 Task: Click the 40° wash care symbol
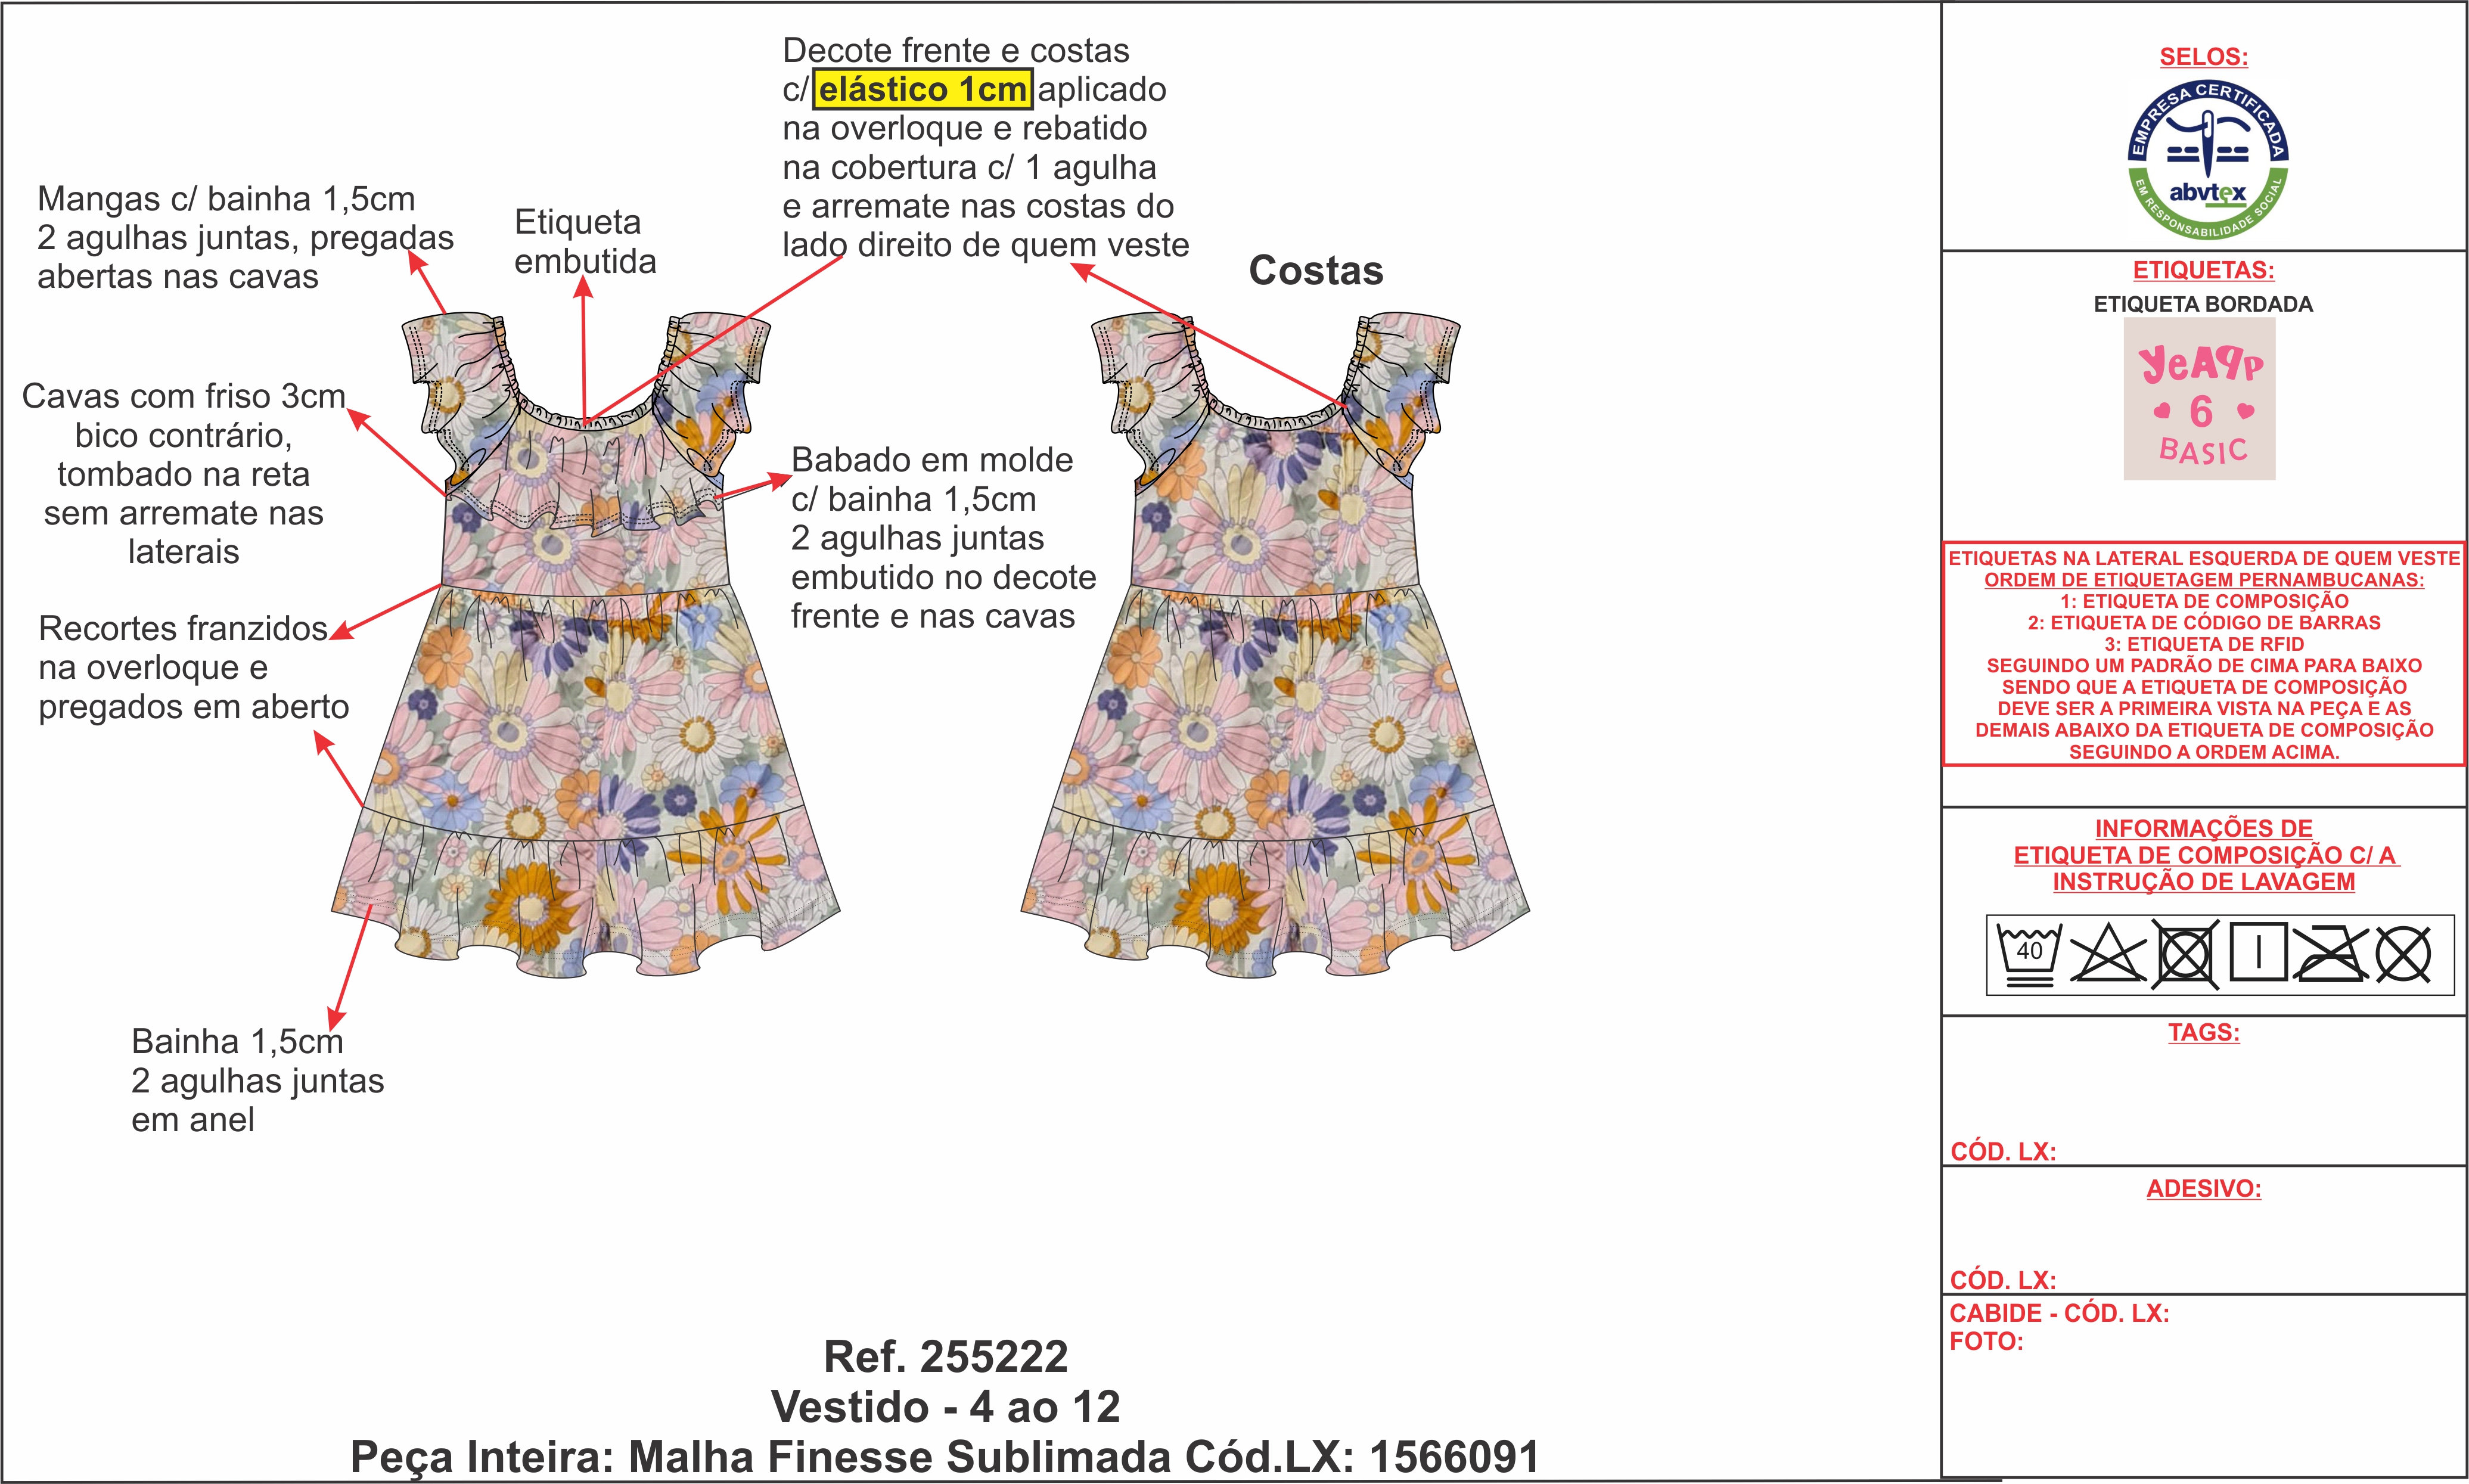2029,955
